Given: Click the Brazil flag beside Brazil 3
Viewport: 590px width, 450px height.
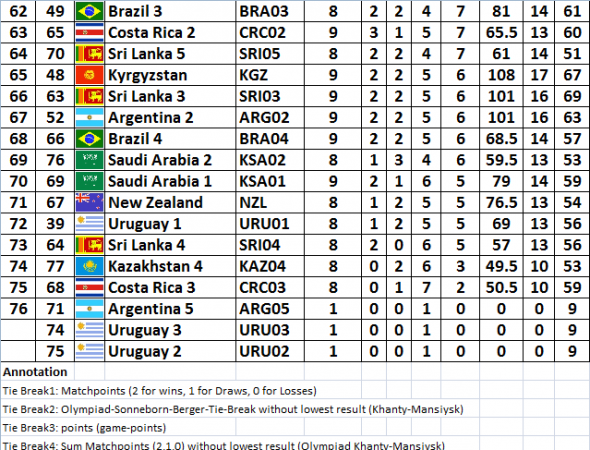Looking at the screenshot, I should (x=89, y=11).
